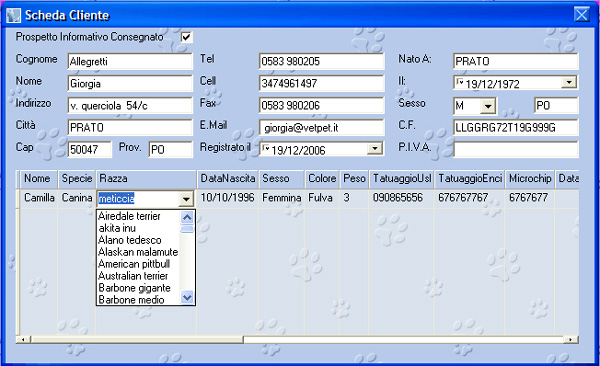Click the TatuaggioUsl column header
This screenshot has width=600, height=366.
coord(402,179)
